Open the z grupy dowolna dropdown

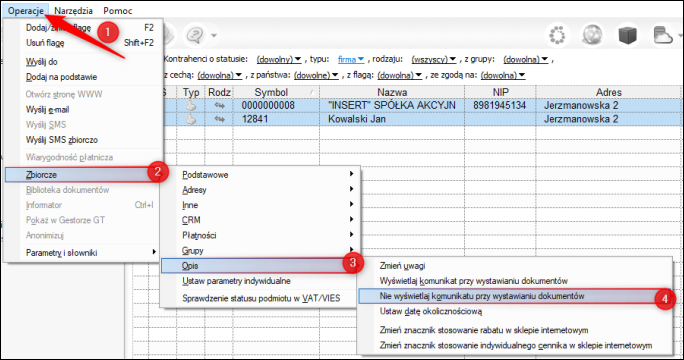[525, 59]
